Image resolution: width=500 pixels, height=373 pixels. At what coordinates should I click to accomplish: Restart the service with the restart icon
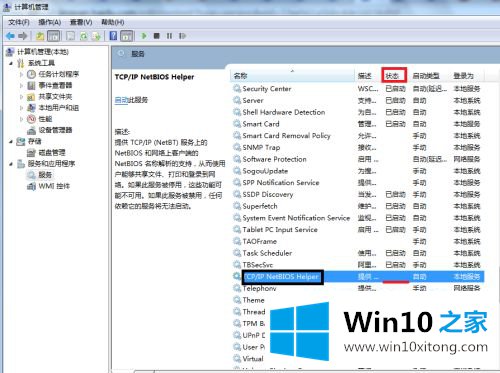(x=182, y=36)
